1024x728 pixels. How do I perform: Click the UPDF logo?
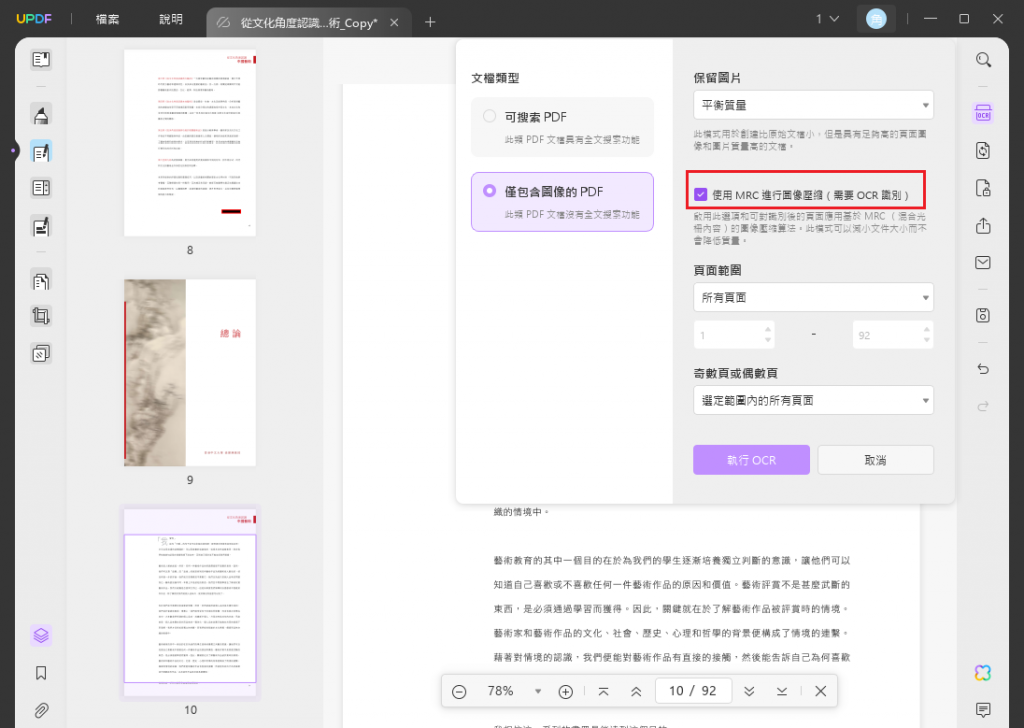click(x=34, y=19)
